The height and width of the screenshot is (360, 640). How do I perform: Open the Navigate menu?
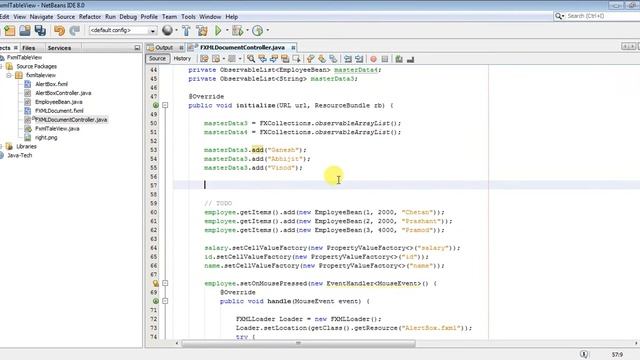pyautogui.click(x=41, y=17)
